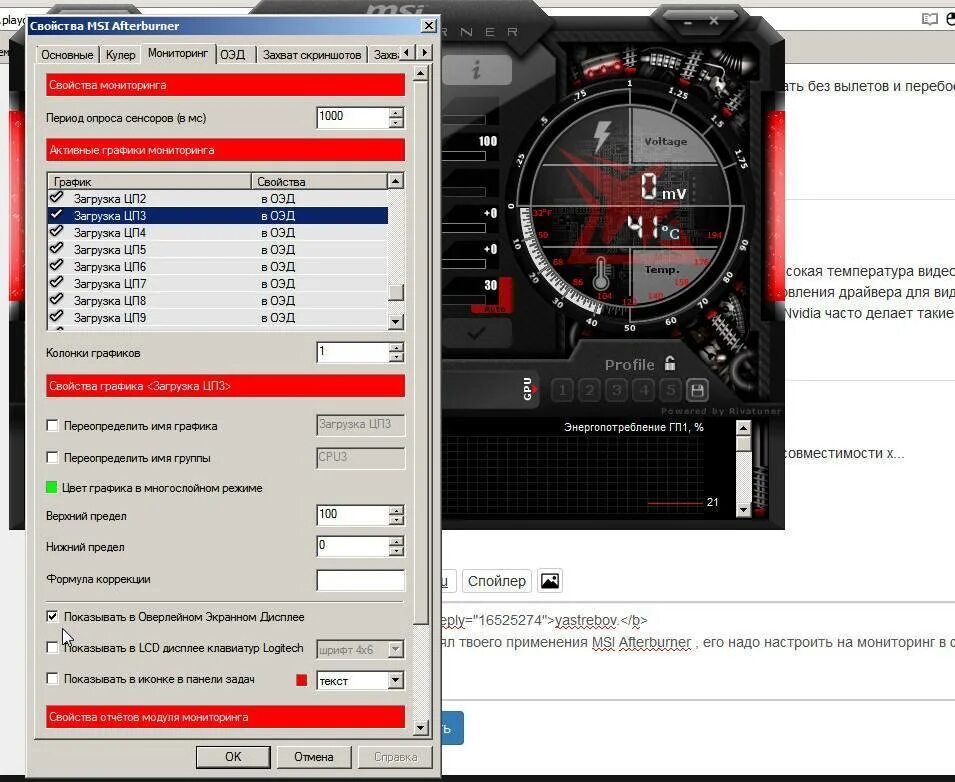Image resolution: width=955 pixels, height=782 pixels.
Task: Enable Переопределить имя группы checkbox
Action: 52,457
